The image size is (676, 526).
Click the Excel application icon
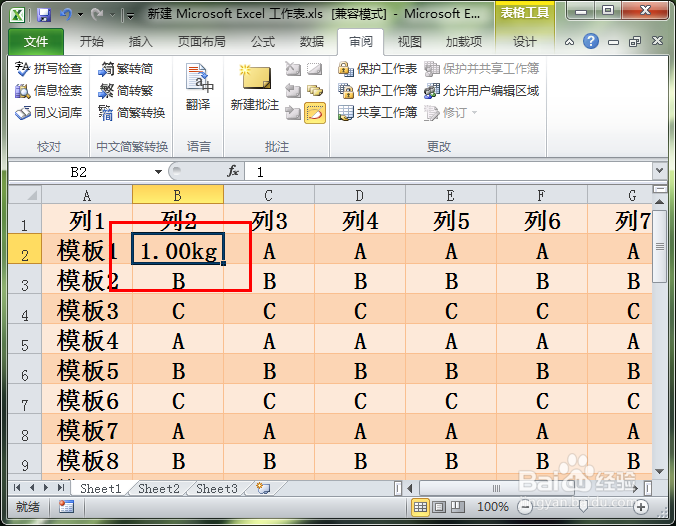point(18,15)
